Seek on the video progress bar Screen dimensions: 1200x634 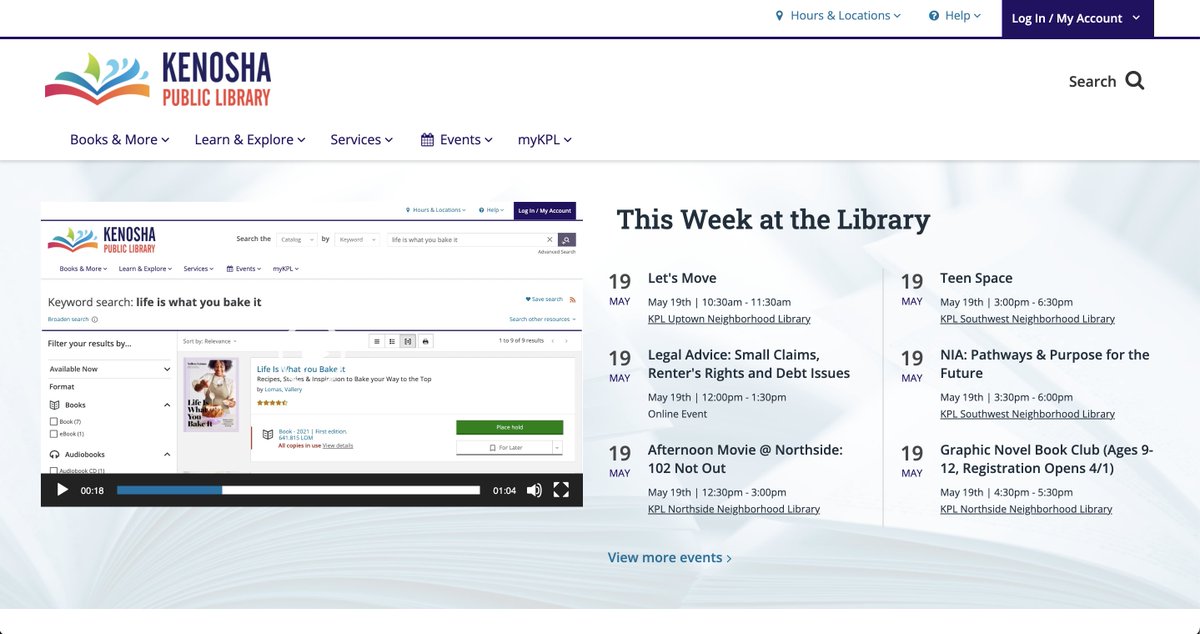point(299,490)
